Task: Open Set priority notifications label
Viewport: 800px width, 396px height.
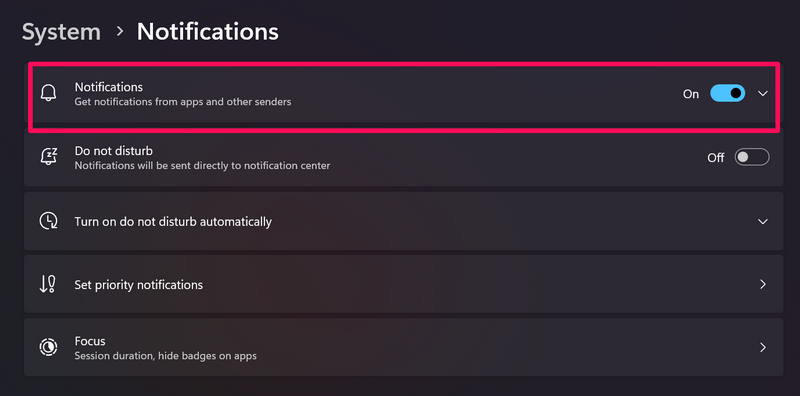Action: 139,285
